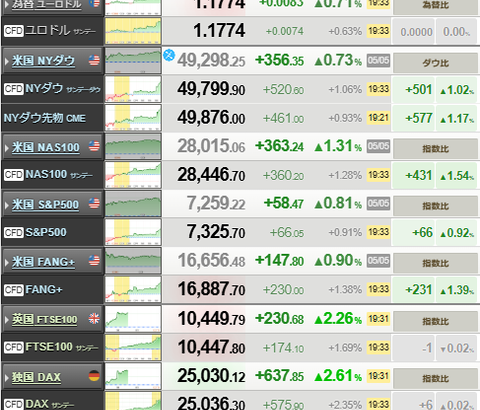Click the CFD badge beside FTSE100 サンデー
The width and height of the screenshot is (480, 410).
tap(14, 347)
